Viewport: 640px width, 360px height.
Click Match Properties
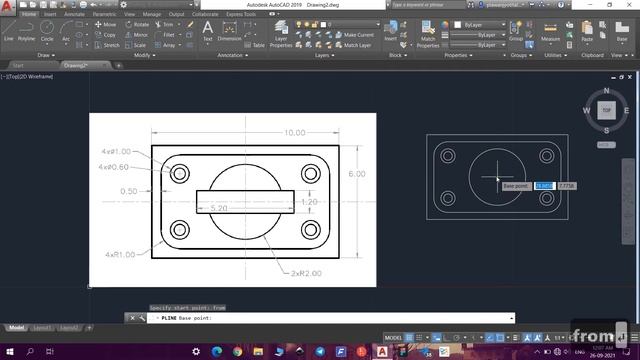pyautogui.click(x=428, y=34)
